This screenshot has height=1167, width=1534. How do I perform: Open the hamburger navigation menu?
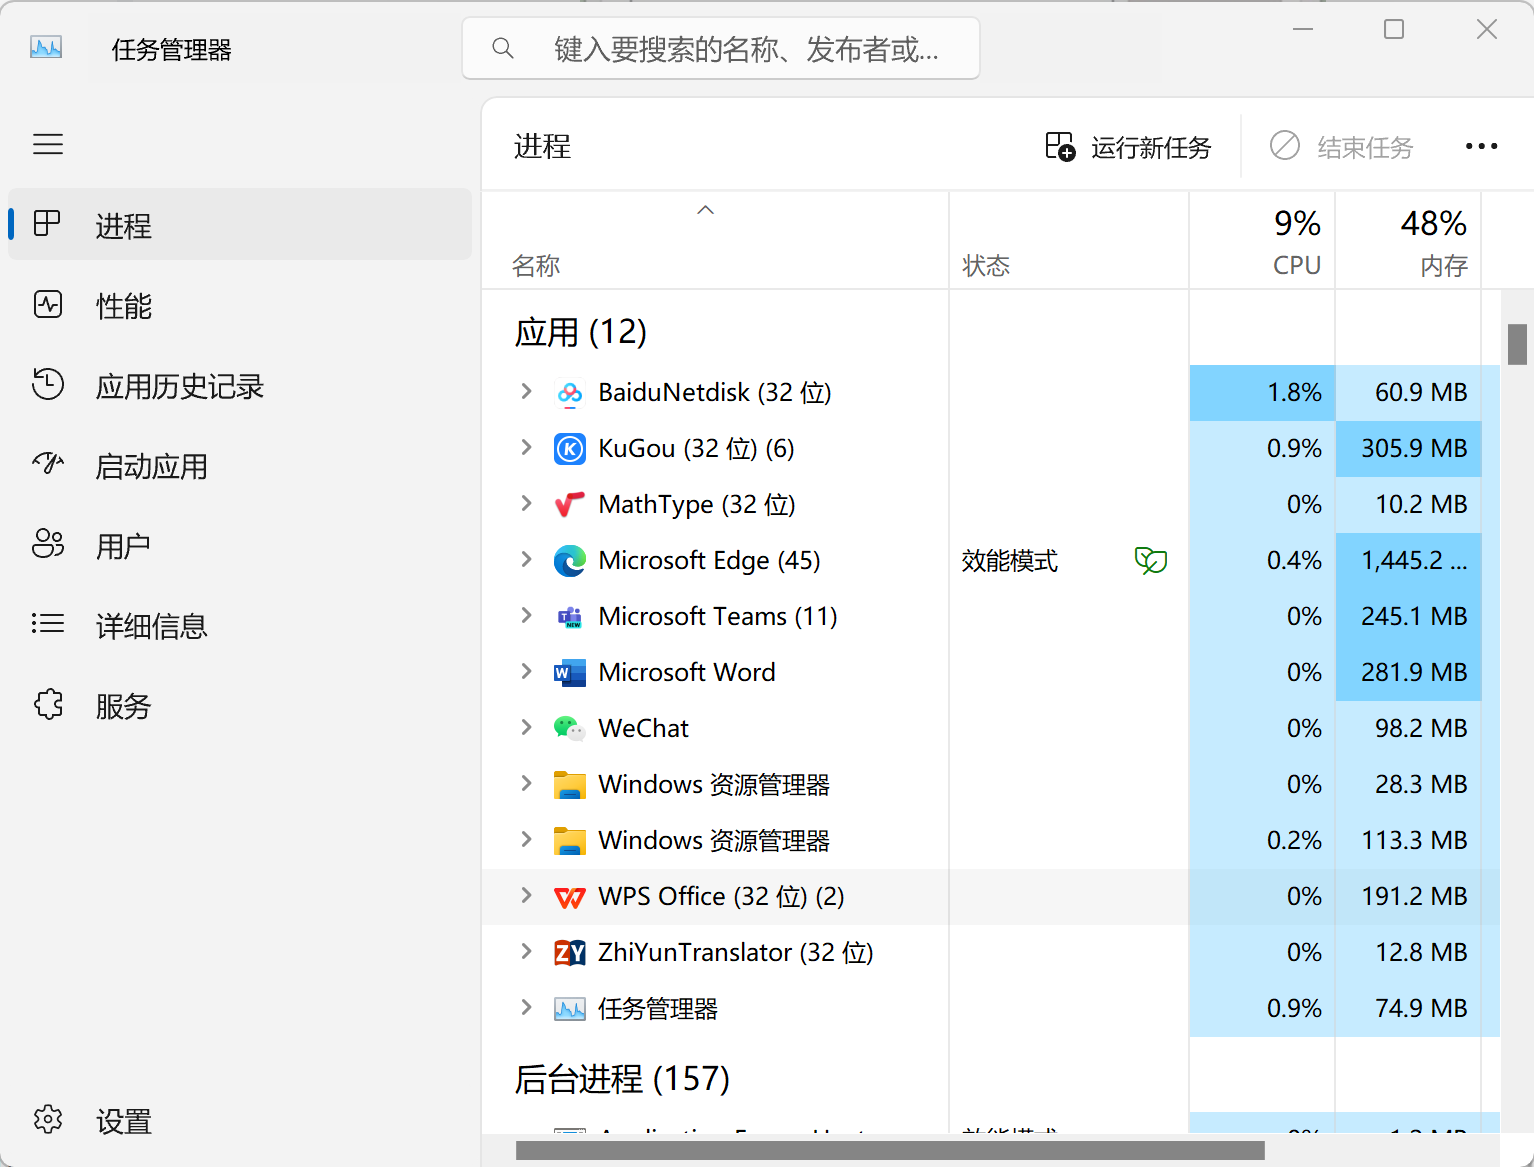pos(48,145)
